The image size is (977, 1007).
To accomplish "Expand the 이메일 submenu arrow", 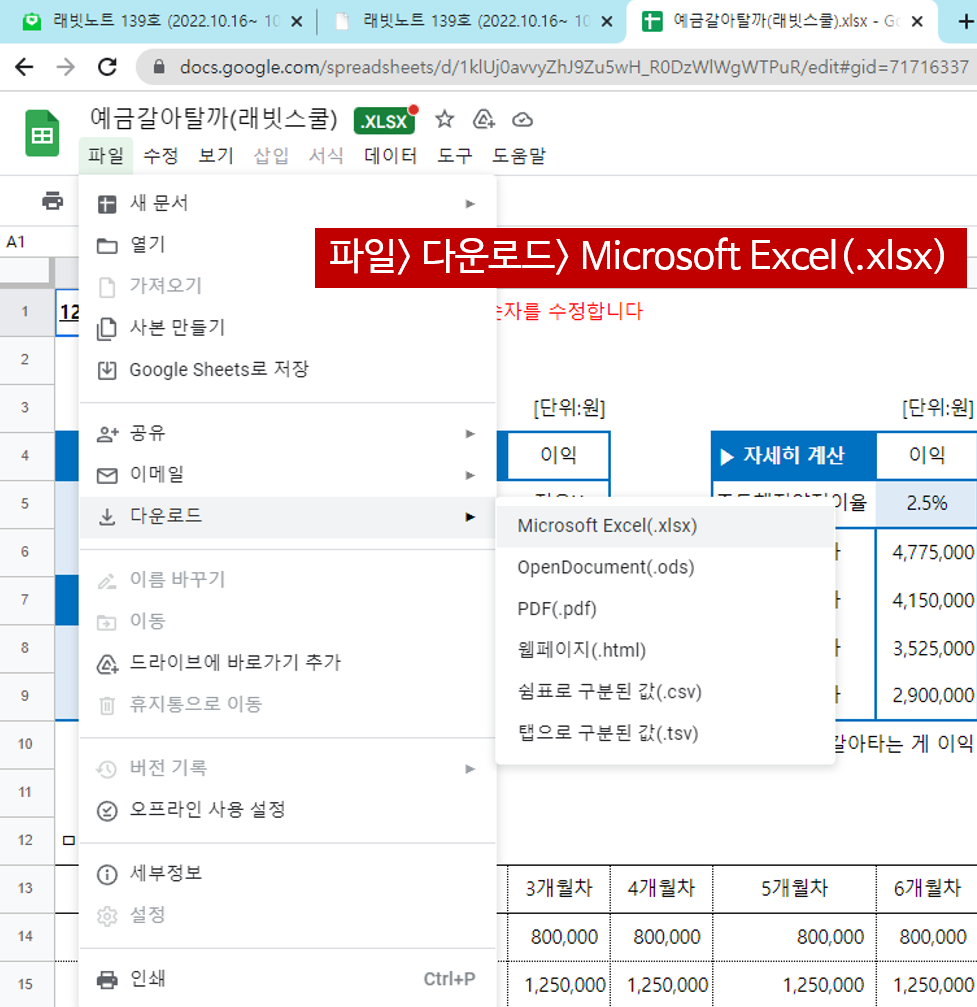I will [470, 475].
